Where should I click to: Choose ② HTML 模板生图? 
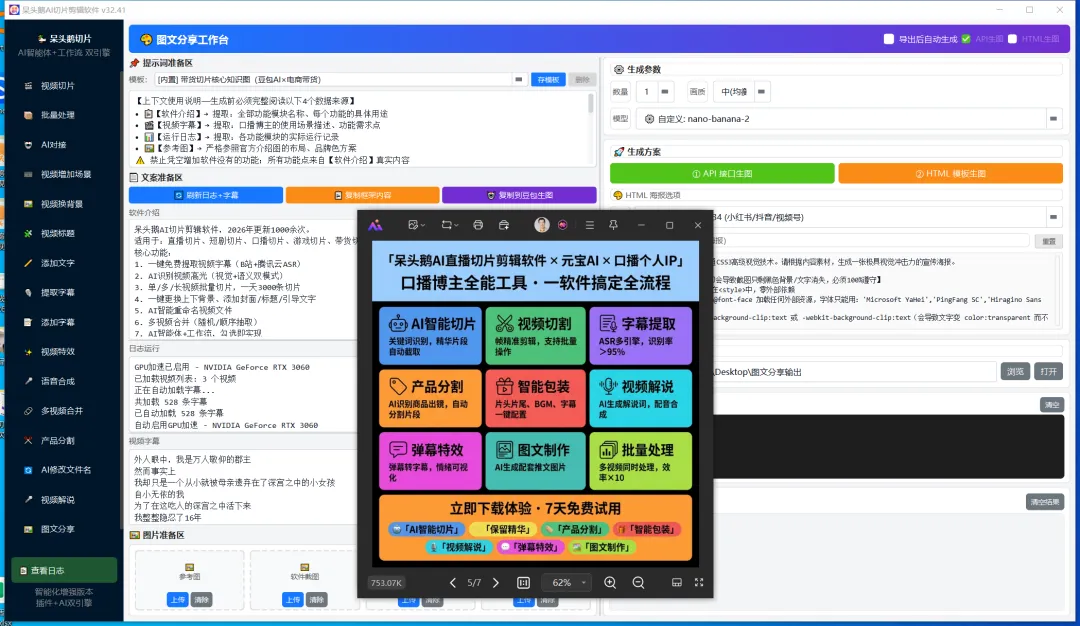point(951,174)
